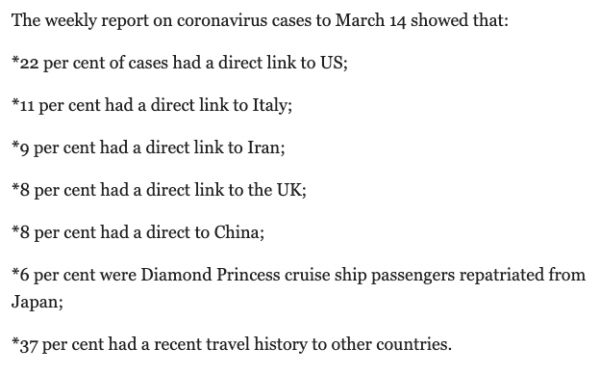Click the number "6" before per cent were
Image resolution: width=600 pixels, height=375 pixels.
tap(24, 275)
